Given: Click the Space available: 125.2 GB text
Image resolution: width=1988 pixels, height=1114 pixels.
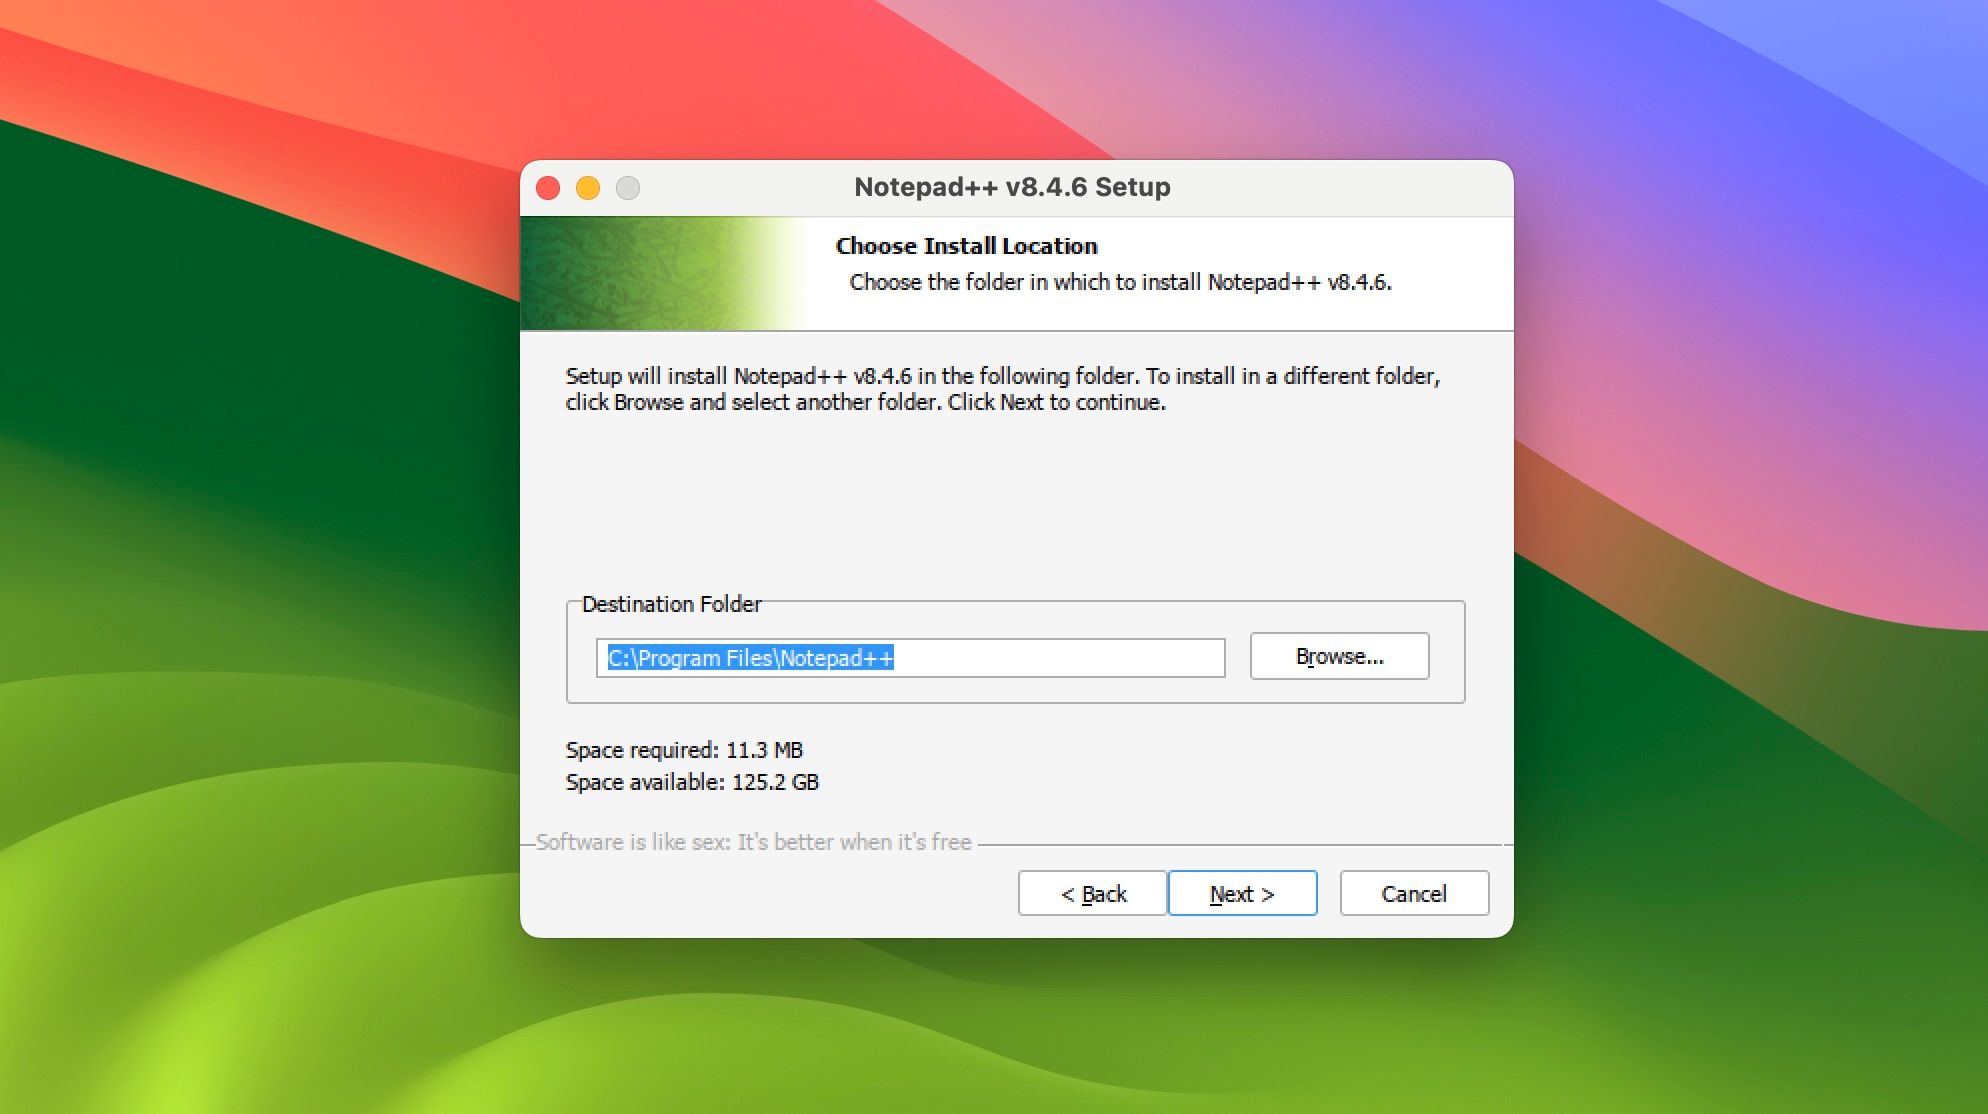Looking at the screenshot, I should point(693,783).
